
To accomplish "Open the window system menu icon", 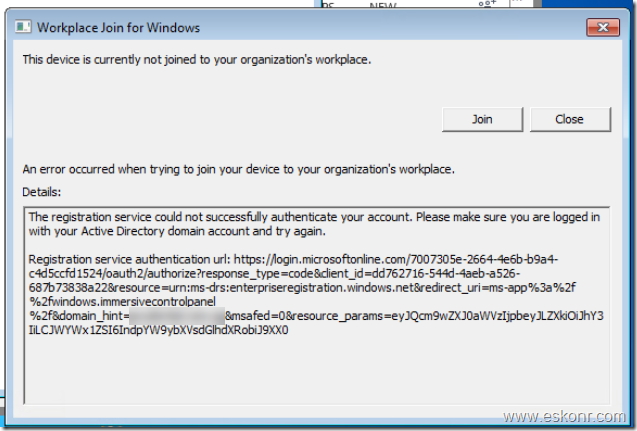I will pos(23,27).
